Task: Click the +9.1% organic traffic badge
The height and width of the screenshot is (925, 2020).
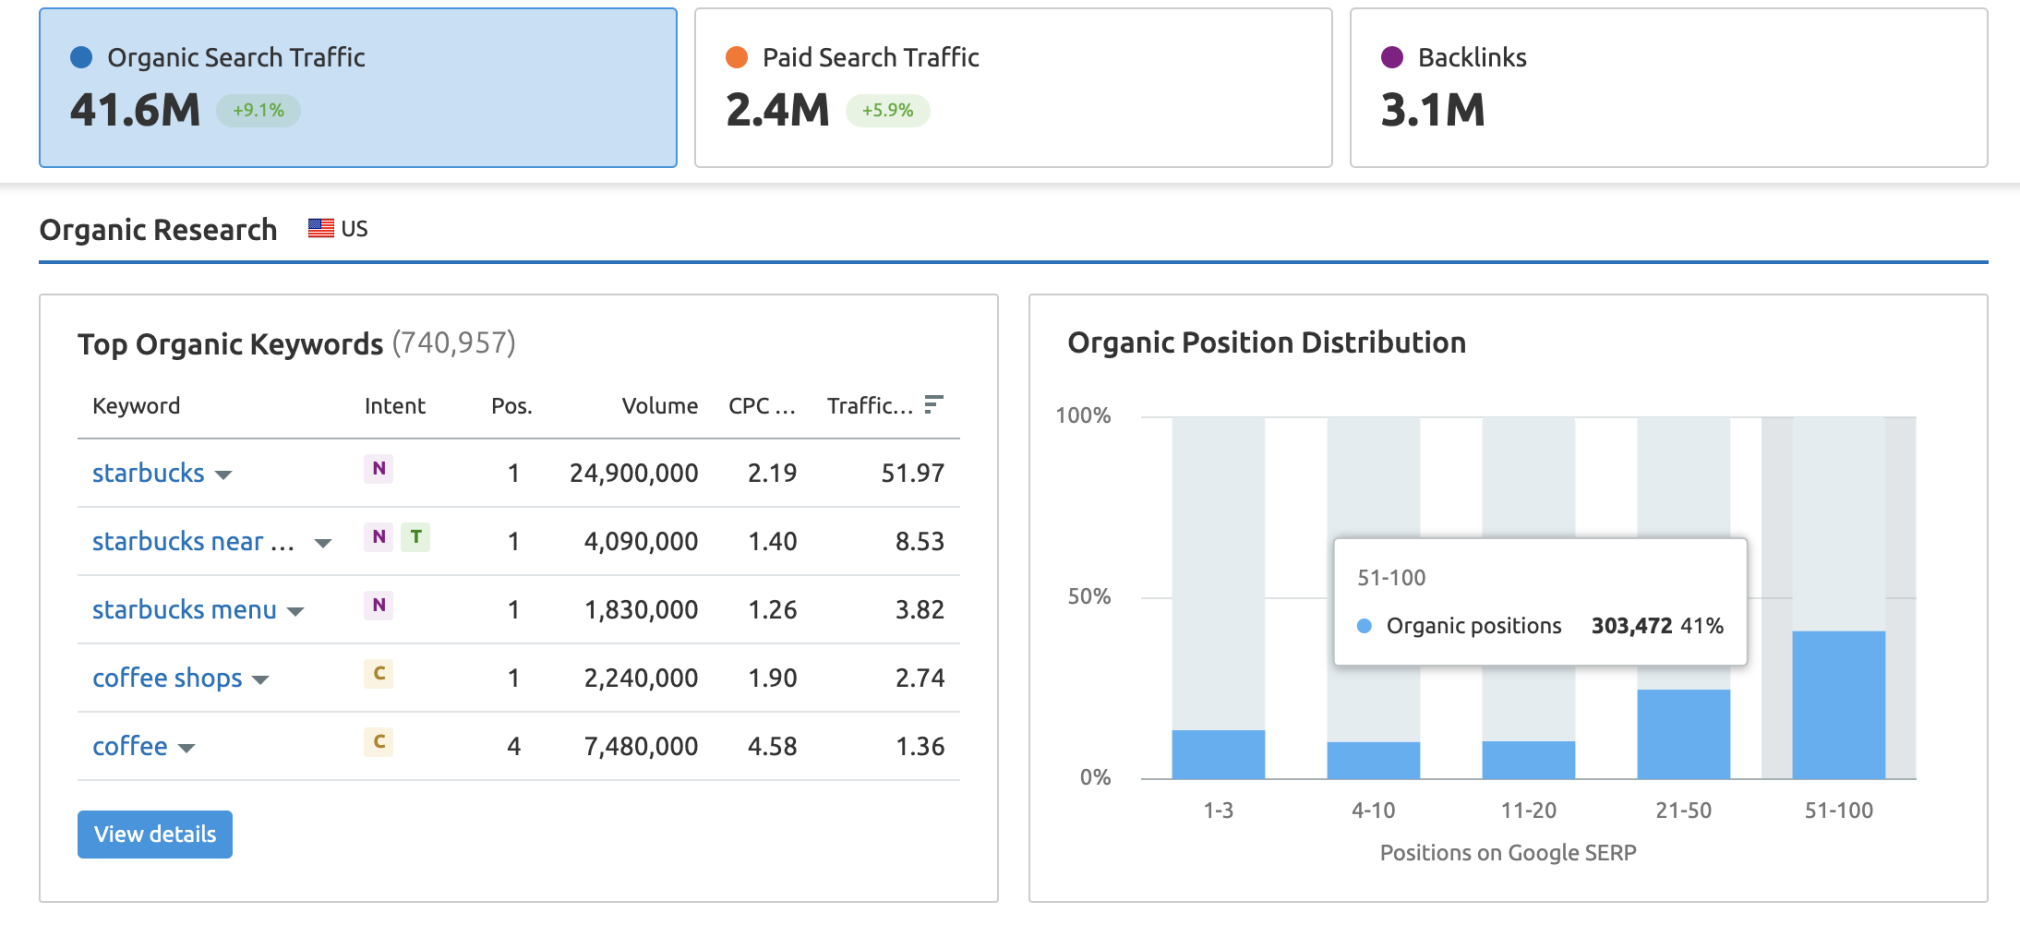Action: [258, 110]
